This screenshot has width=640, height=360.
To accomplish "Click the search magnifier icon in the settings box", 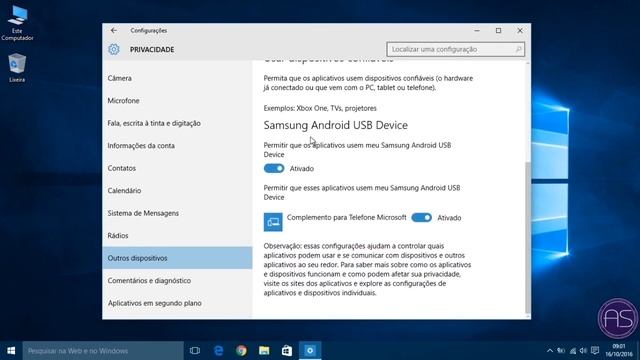I will pyautogui.click(x=518, y=49).
